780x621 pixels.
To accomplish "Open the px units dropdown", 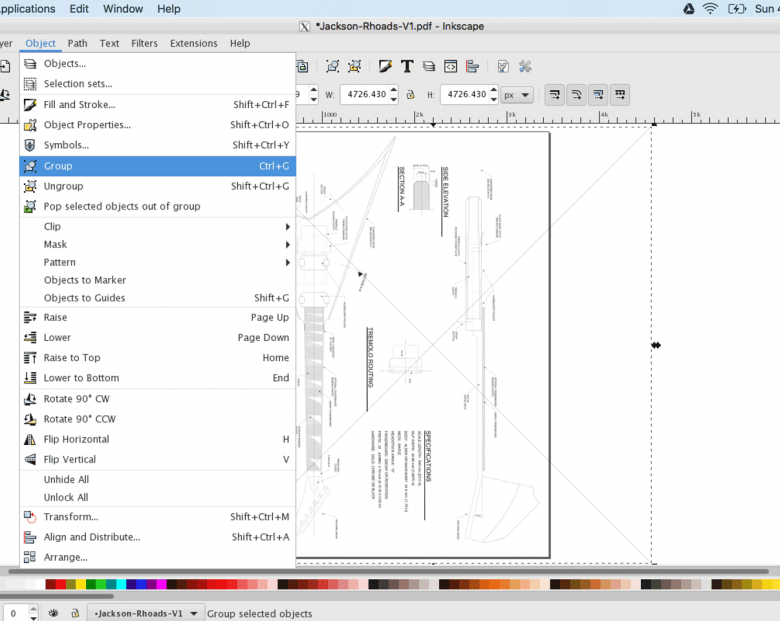I will [x=517, y=95].
